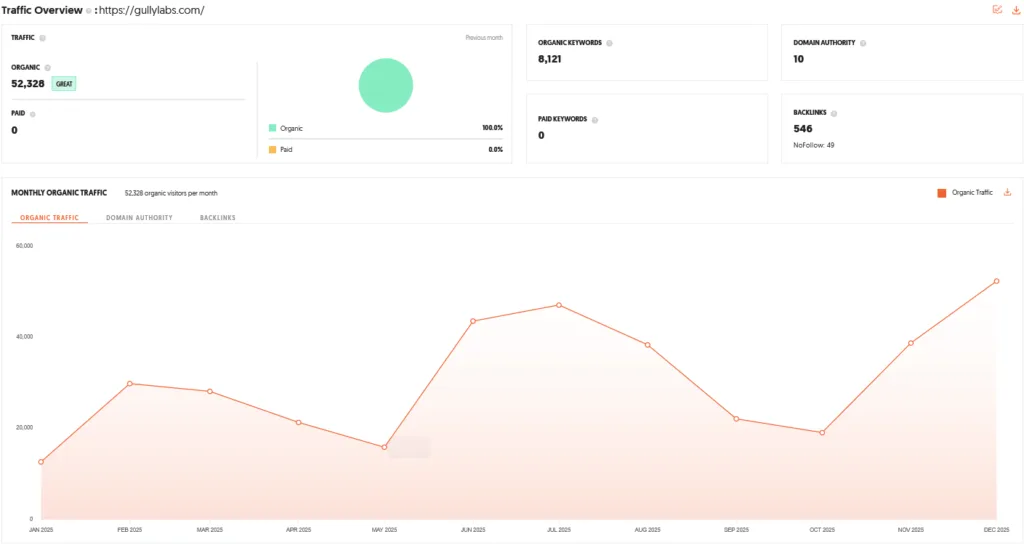Image resolution: width=1024 pixels, height=545 pixels.
Task: Click the MONTHLY ORGANIC TRAFFIC heading
Action: [59, 193]
